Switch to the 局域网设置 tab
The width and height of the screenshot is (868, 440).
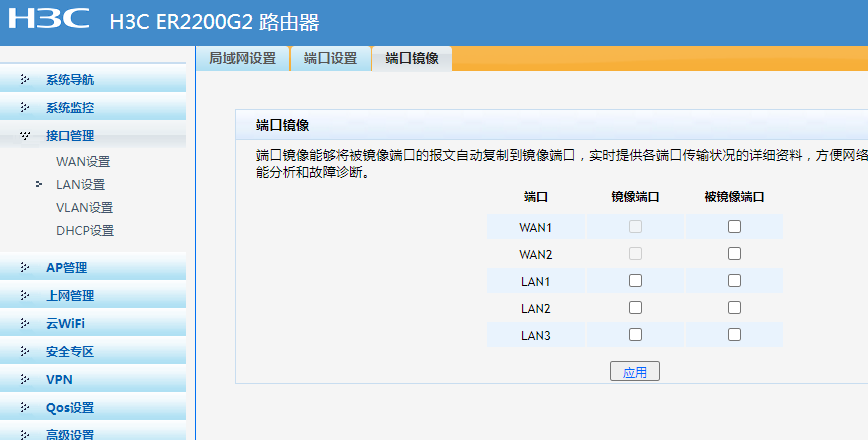(x=242, y=59)
